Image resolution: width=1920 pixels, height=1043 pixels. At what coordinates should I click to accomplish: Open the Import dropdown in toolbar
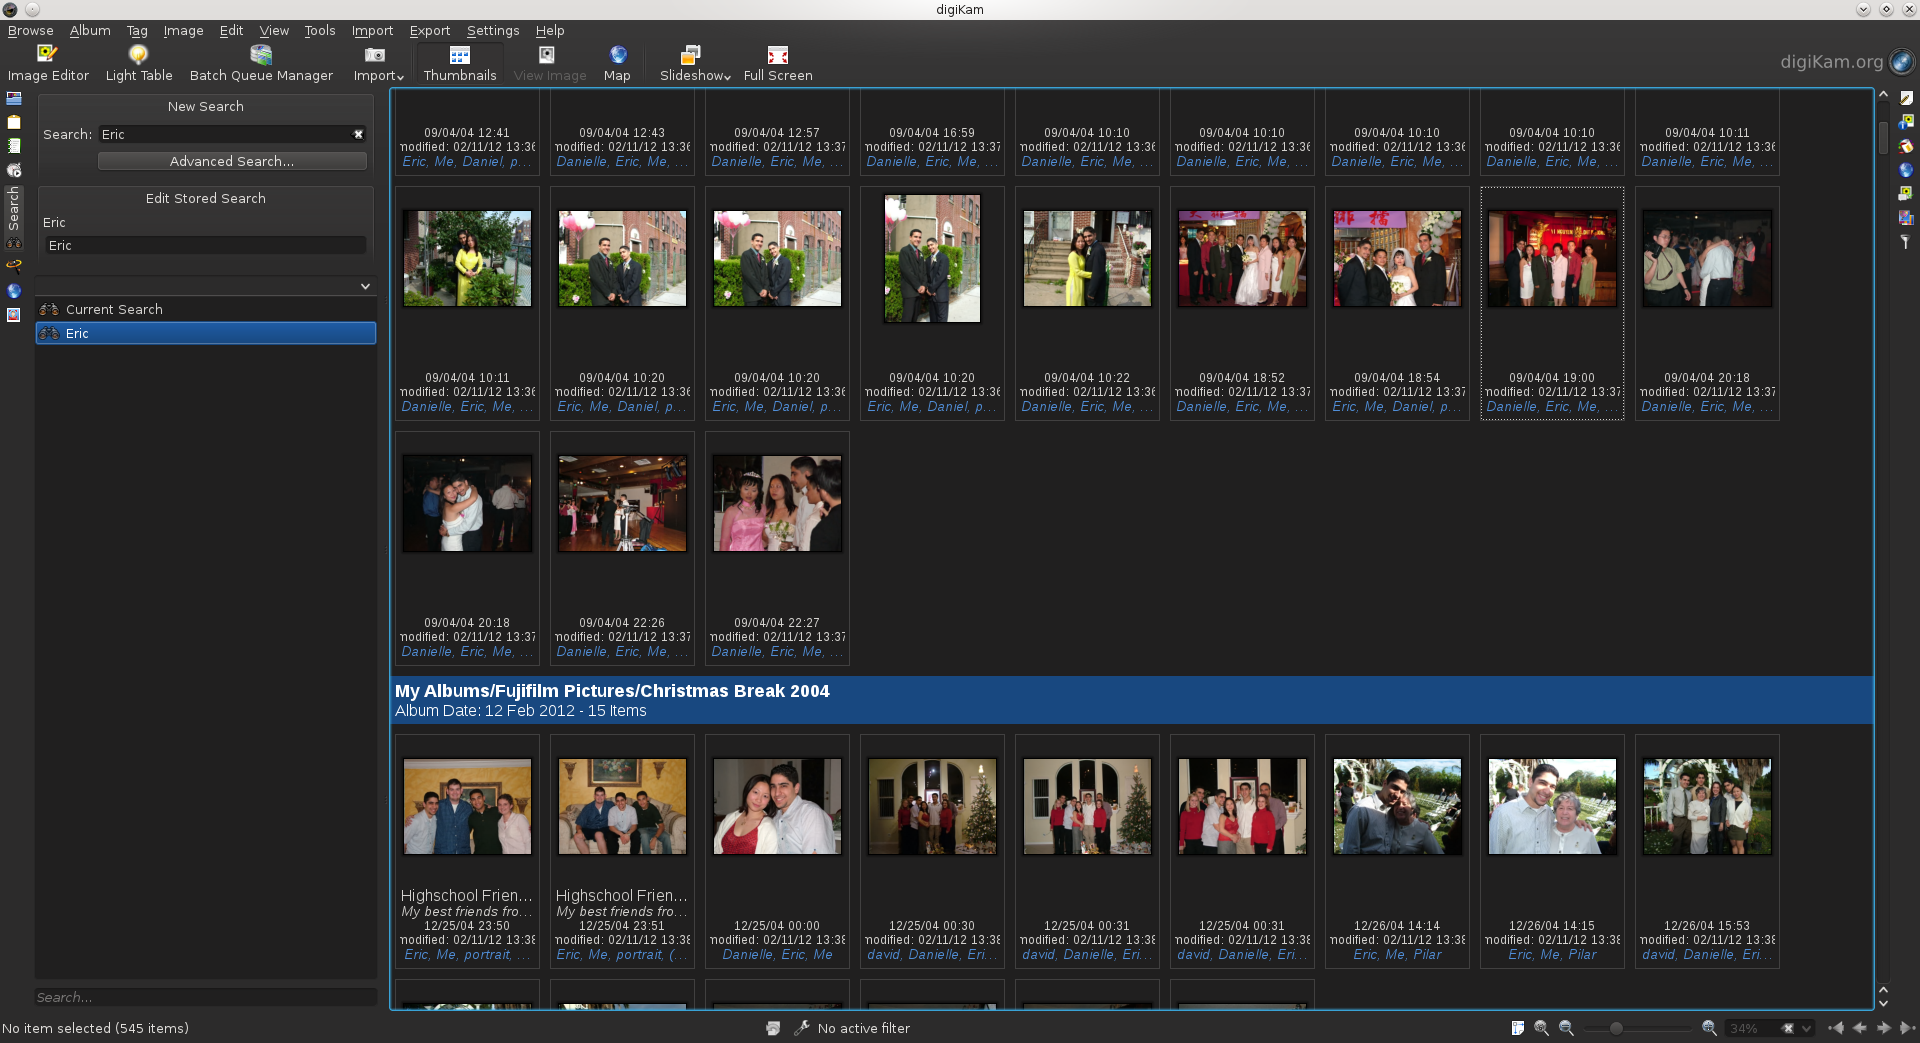(378, 63)
